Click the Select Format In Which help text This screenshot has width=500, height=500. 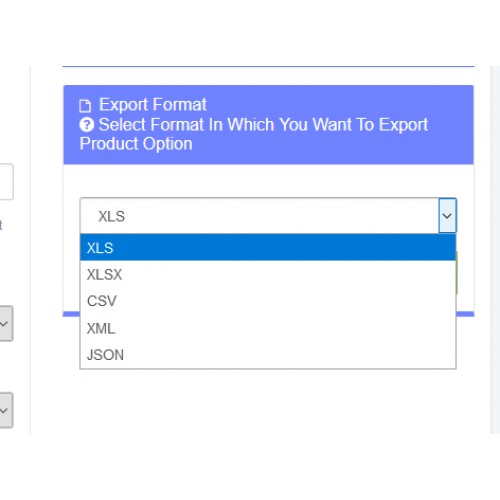(263, 125)
